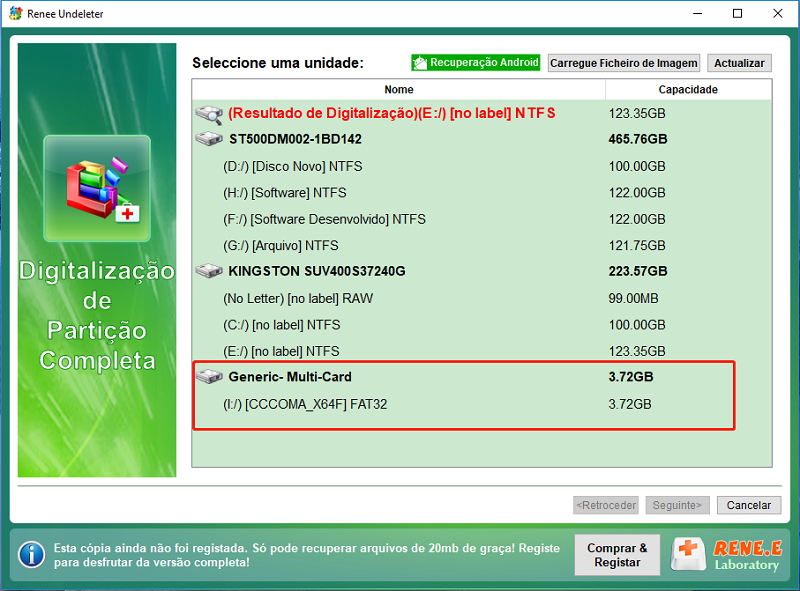
Task: Select the ST500DM002-1BD142 disk row
Action: pos(482,139)
